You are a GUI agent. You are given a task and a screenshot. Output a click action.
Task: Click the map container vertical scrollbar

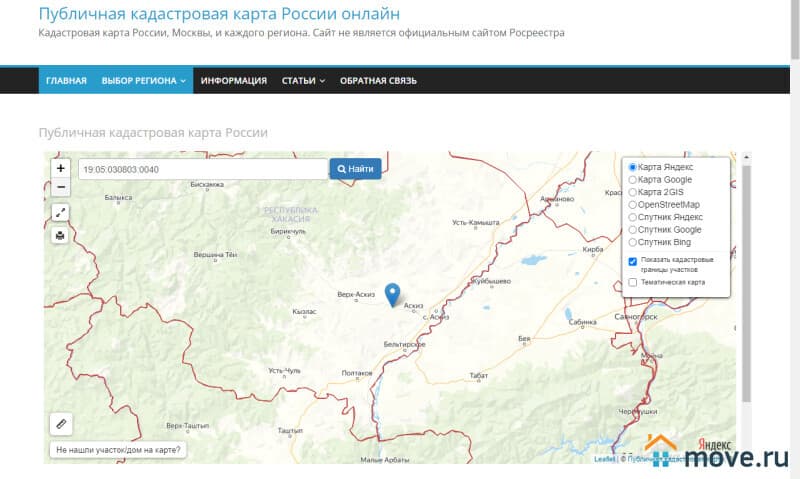pos(746,283)
